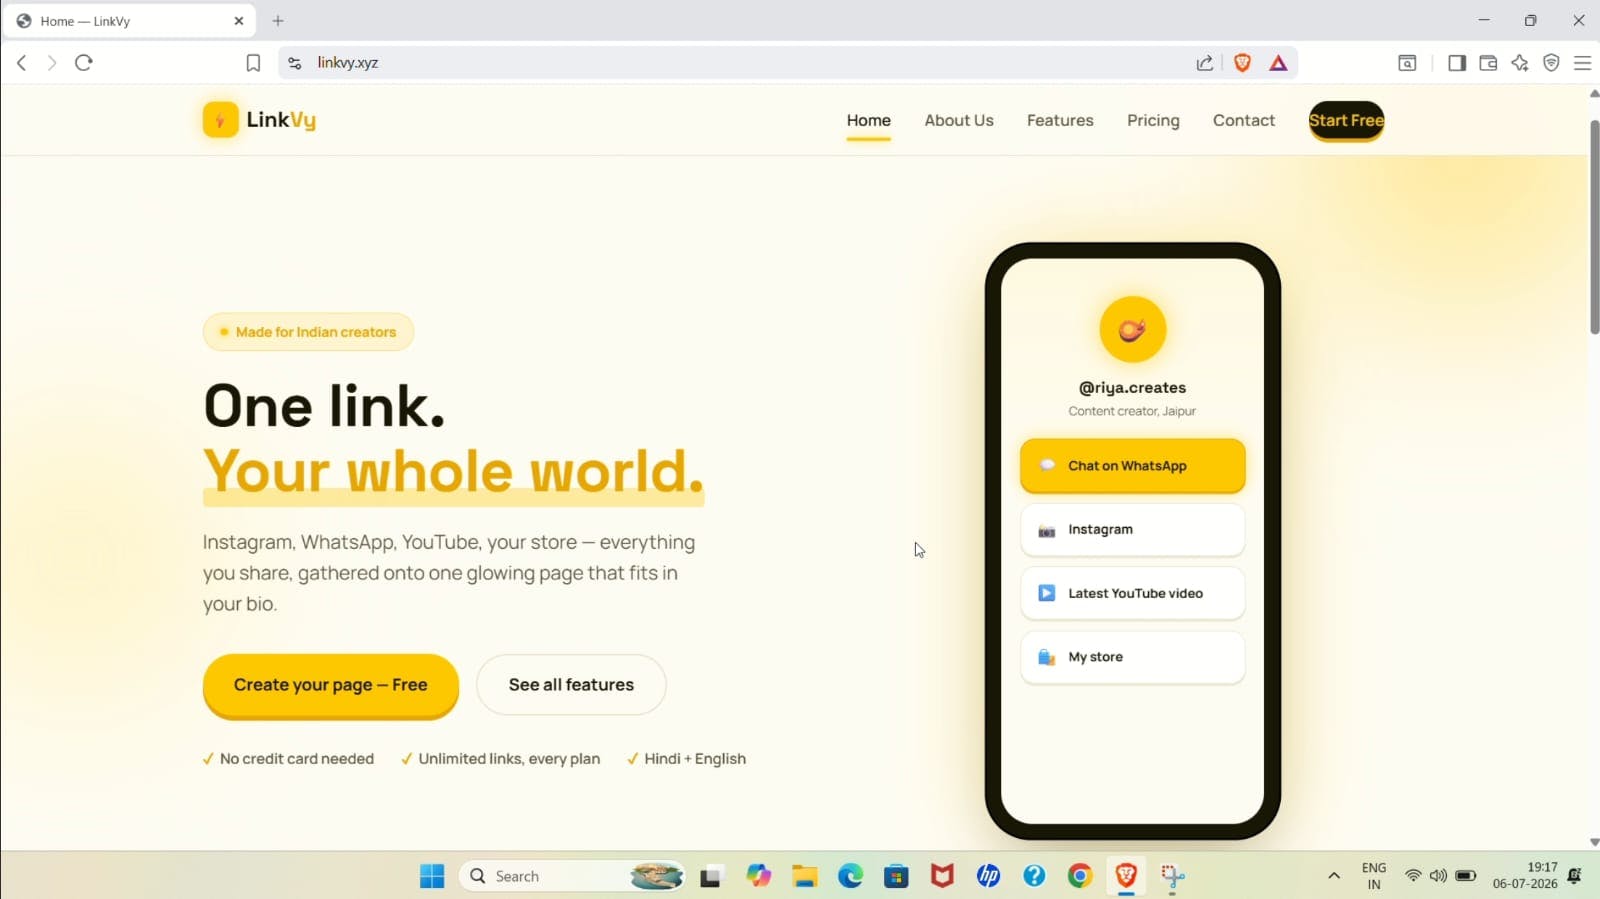This screenshot has height=899, width=1600.
Task: Click the Start Free button
Action: pyautogui.click(x=1346, y=121)
